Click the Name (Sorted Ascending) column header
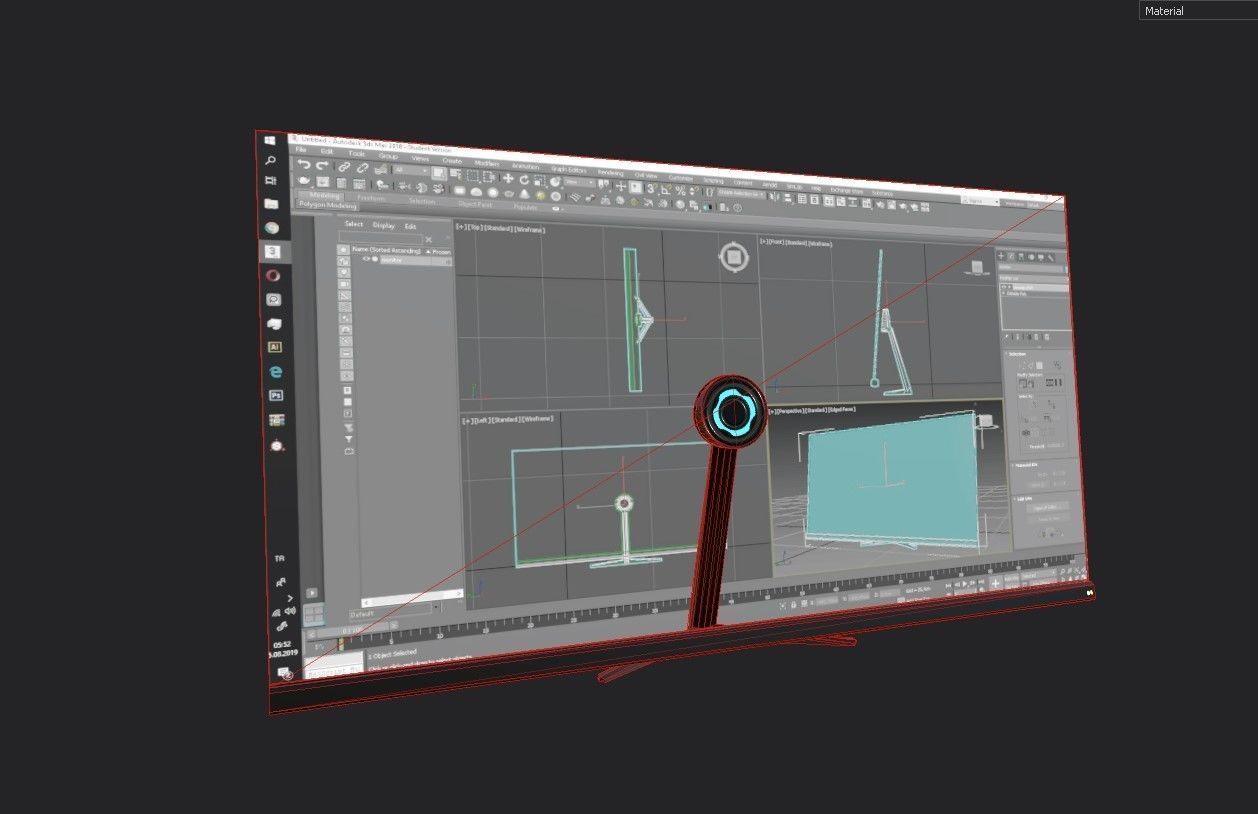The image size is (1258, 814). tap(386, 251)
